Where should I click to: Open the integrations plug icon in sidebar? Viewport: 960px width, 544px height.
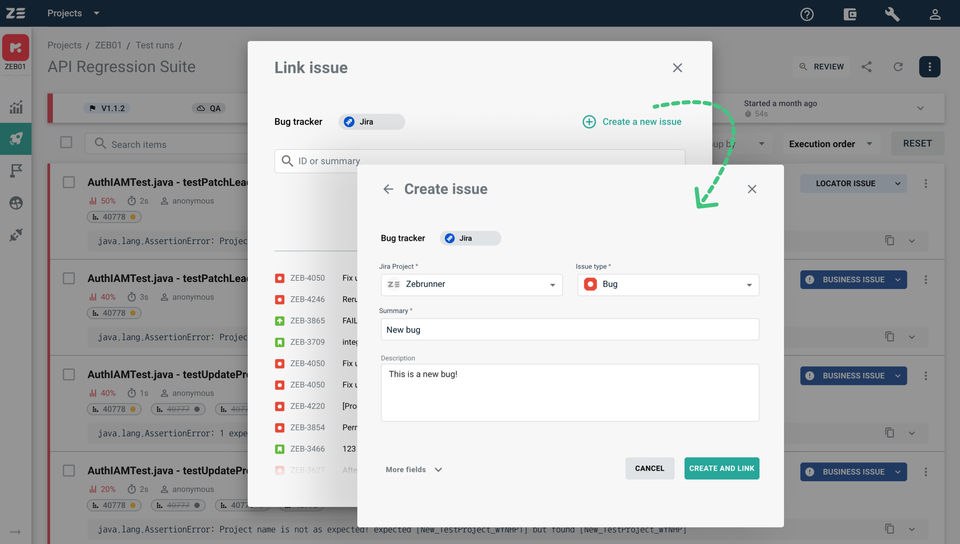[x=16, y=235]
